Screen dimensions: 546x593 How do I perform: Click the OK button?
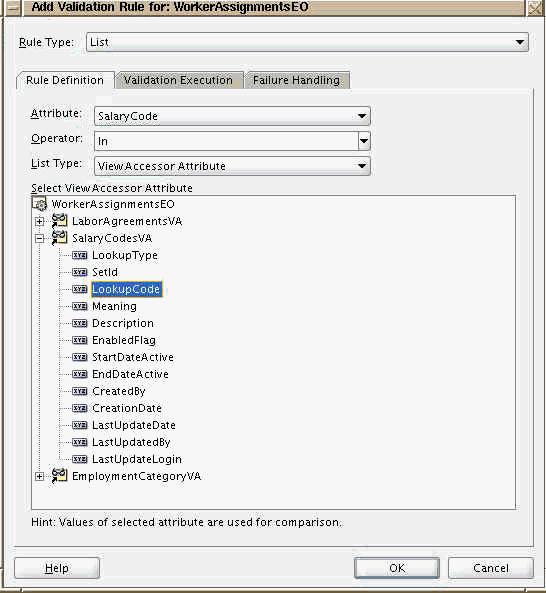coord(397,568)
